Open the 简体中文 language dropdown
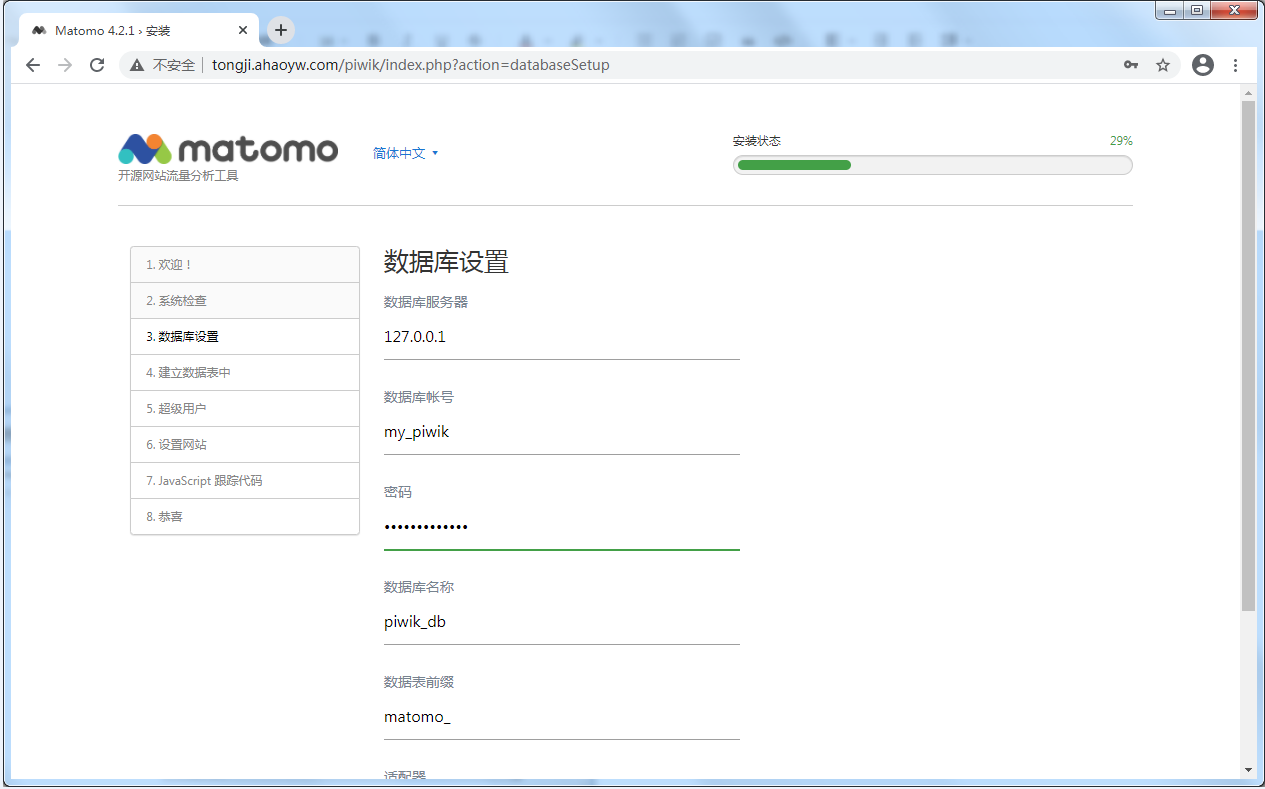1265x789 pixels. [406, 153]
